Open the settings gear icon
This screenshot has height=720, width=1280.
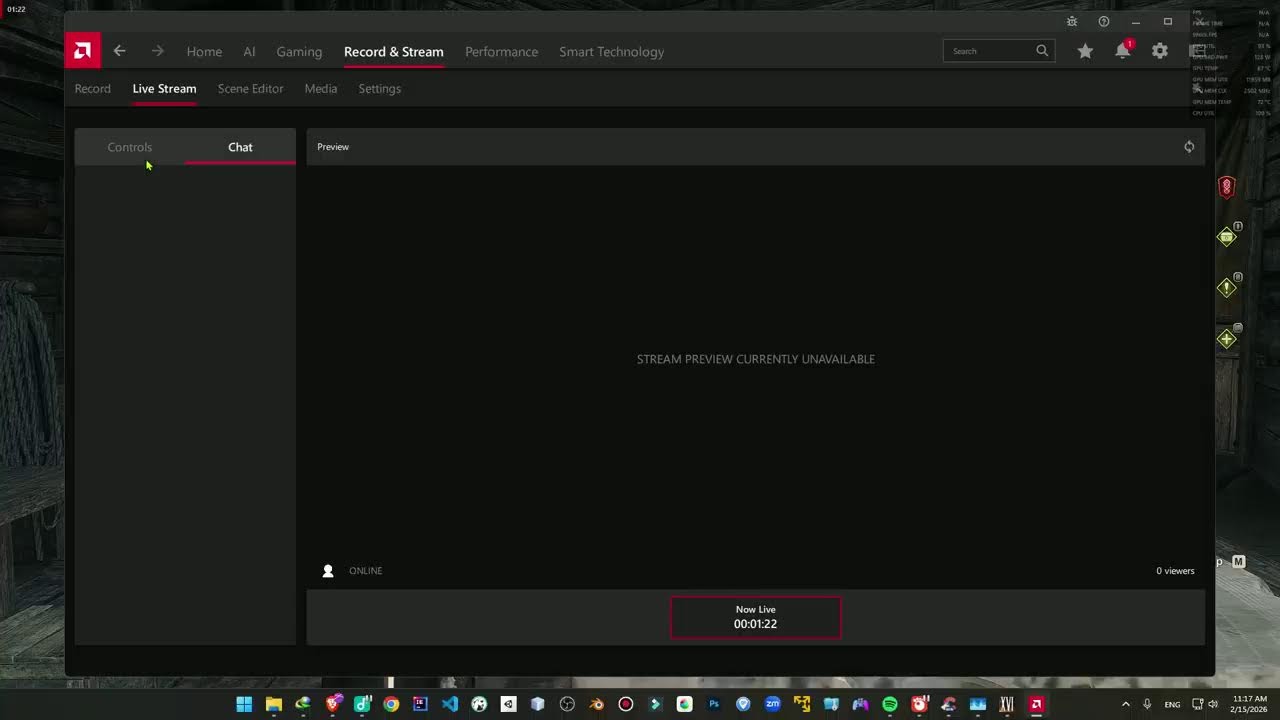click(x=1160, y=51)
